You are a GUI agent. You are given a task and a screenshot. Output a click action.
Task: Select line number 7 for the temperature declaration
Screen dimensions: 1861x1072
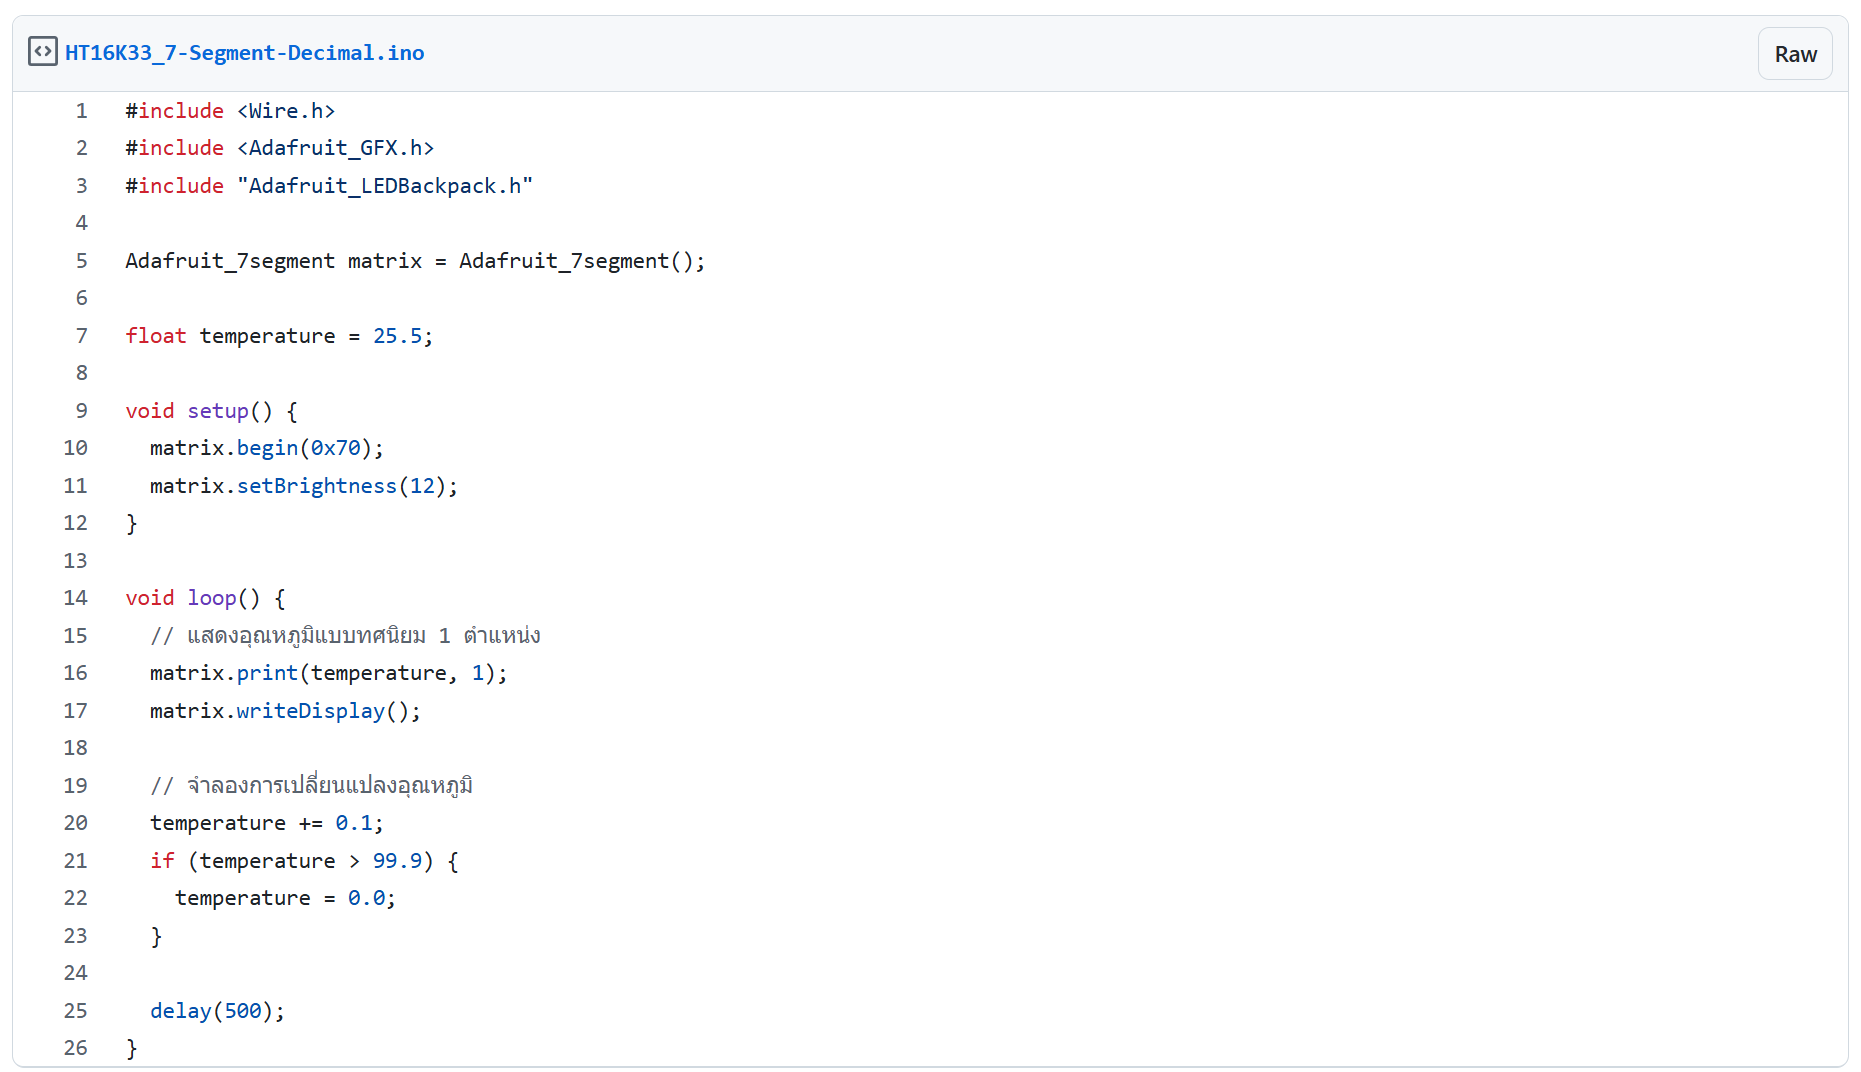(x=81, y=336)
